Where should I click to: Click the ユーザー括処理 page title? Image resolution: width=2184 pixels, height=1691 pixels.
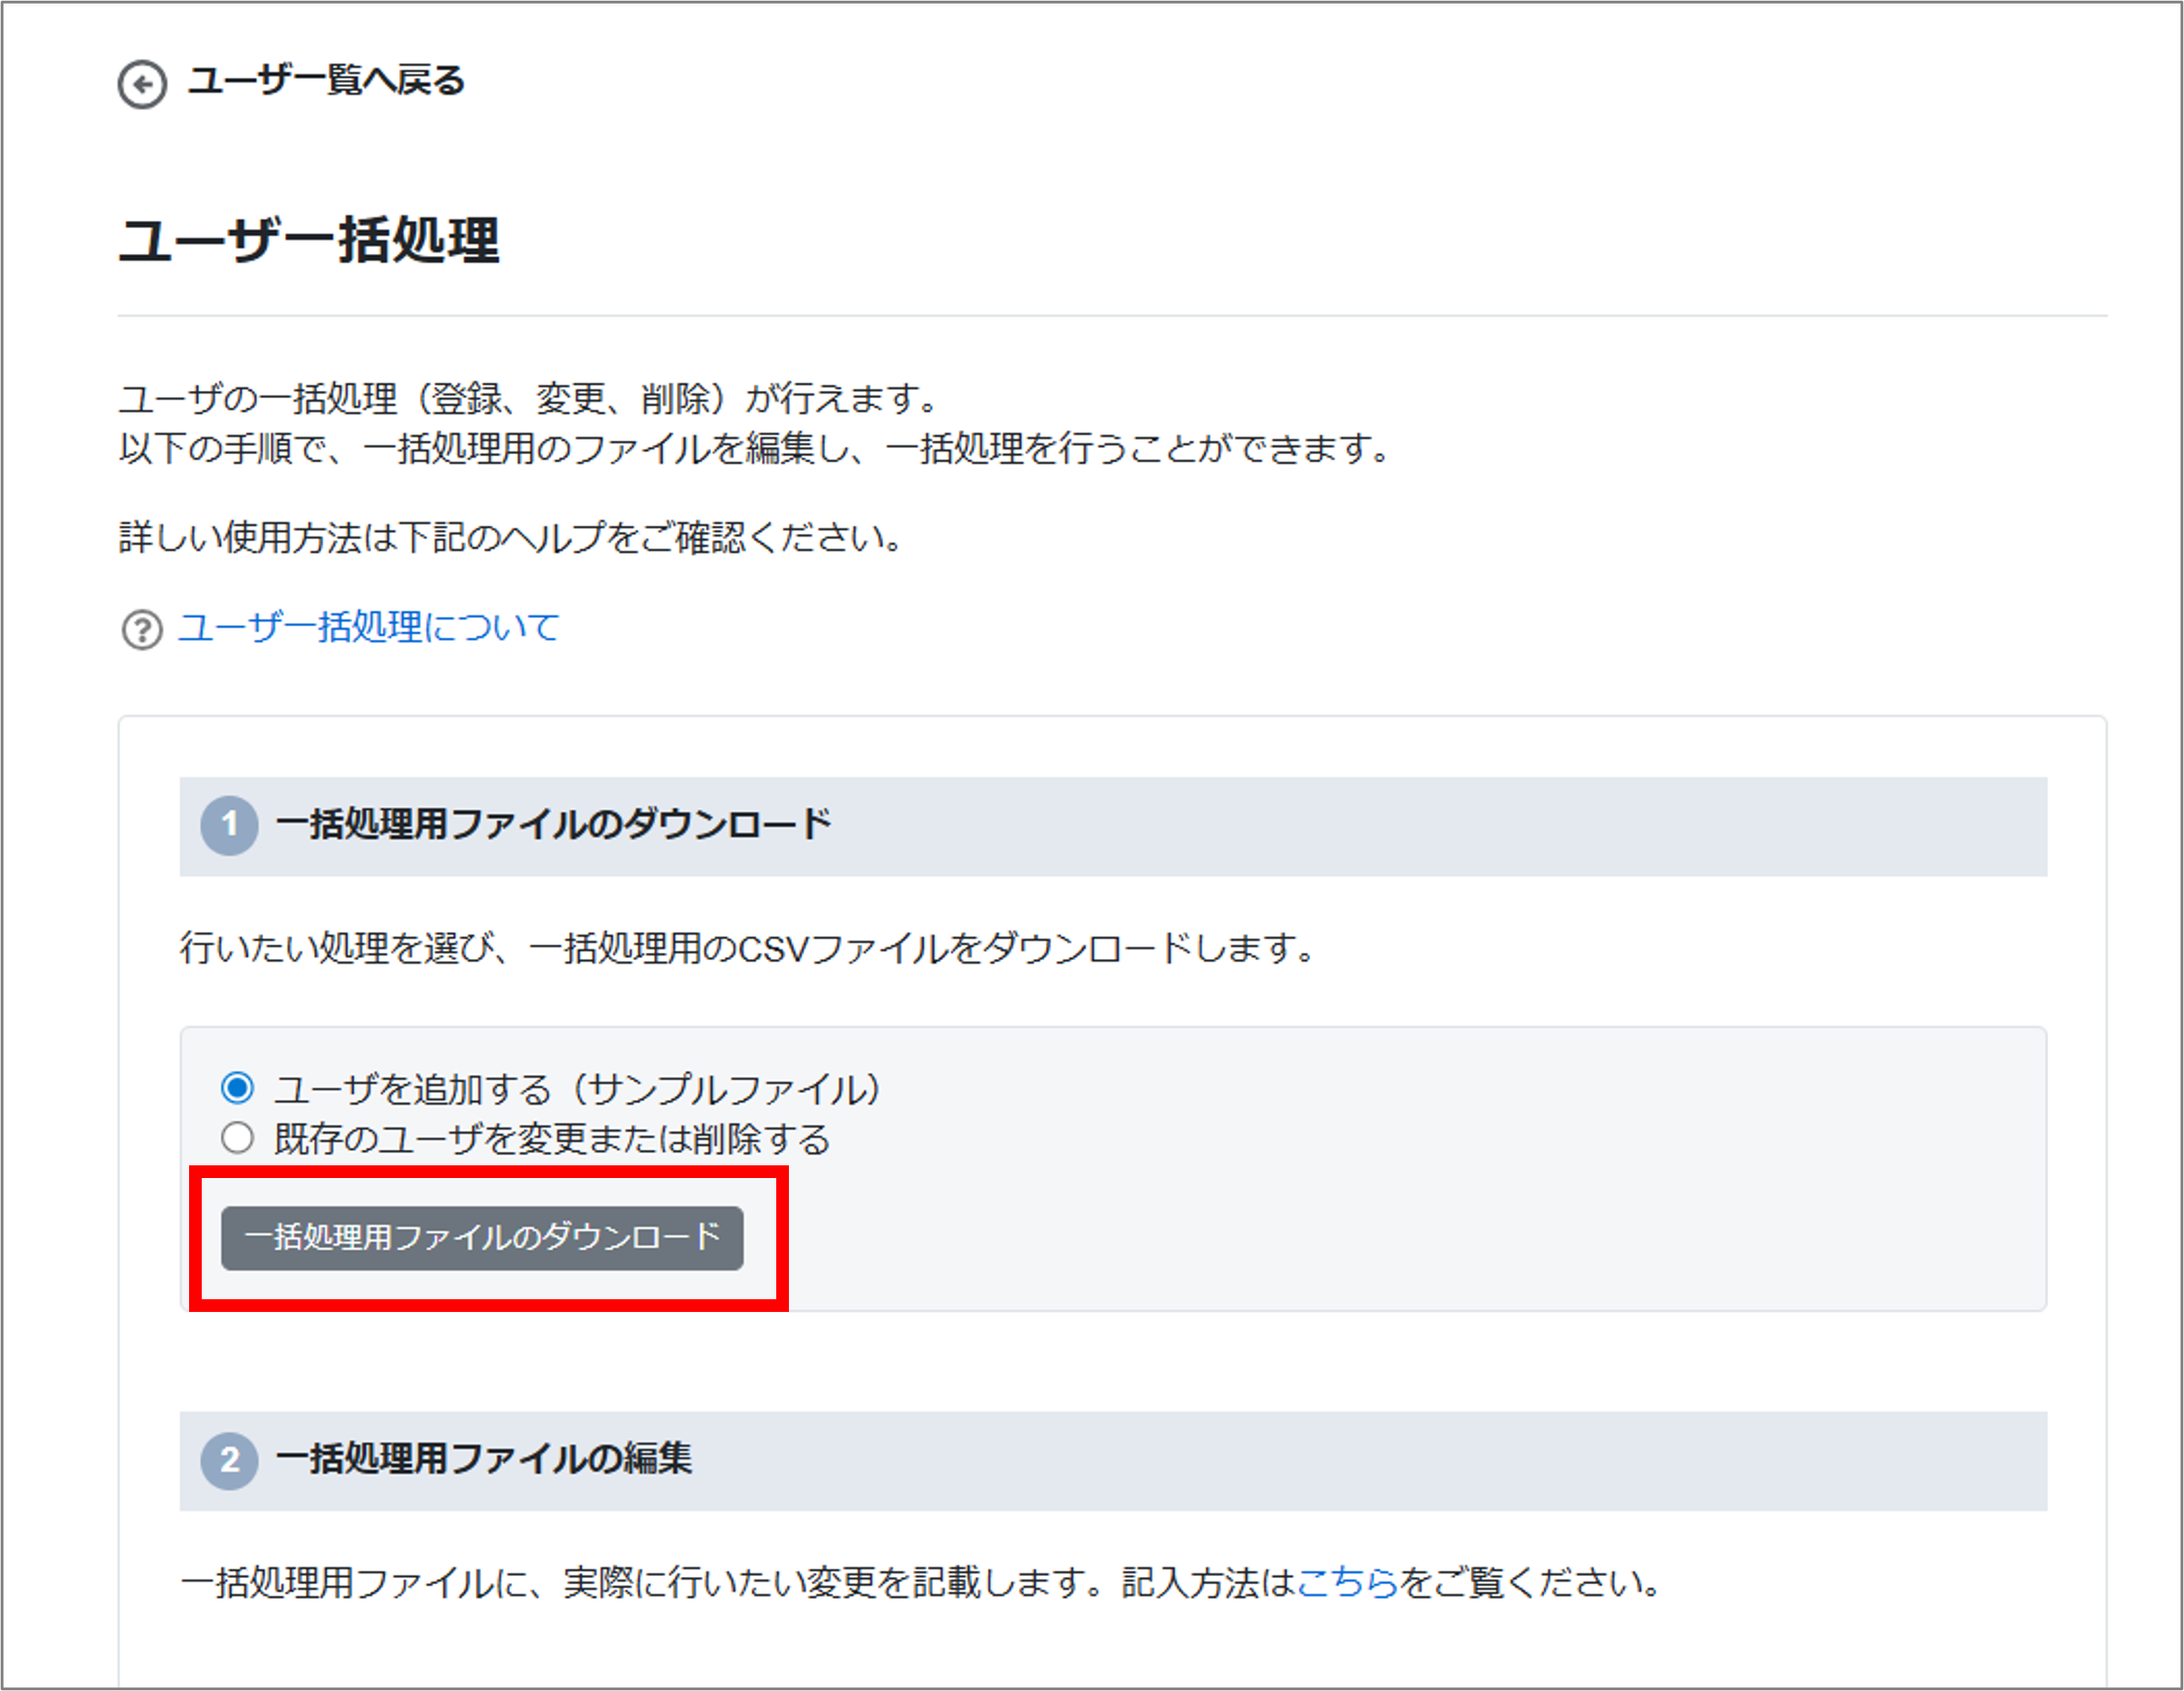(x=309, y=241)
